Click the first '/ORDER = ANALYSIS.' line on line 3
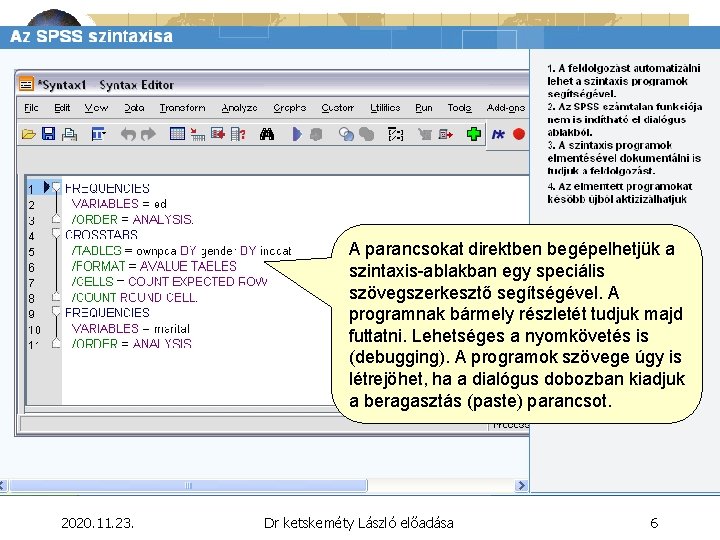720x540 pixels. pos(132,219)
